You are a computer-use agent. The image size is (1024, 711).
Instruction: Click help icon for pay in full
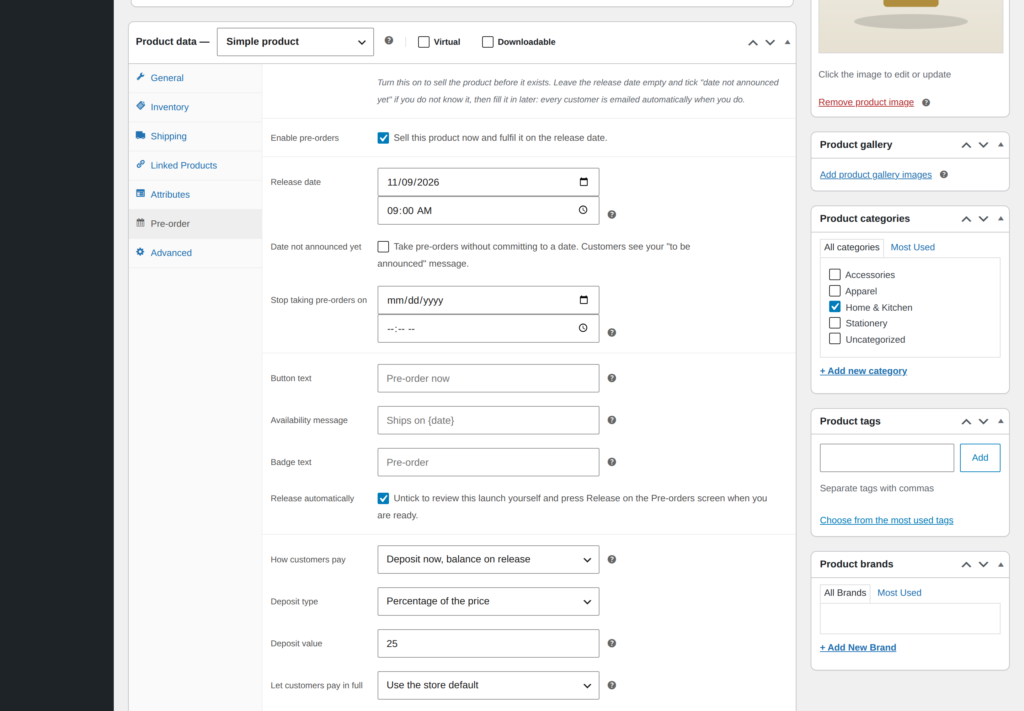pos(612,685)
